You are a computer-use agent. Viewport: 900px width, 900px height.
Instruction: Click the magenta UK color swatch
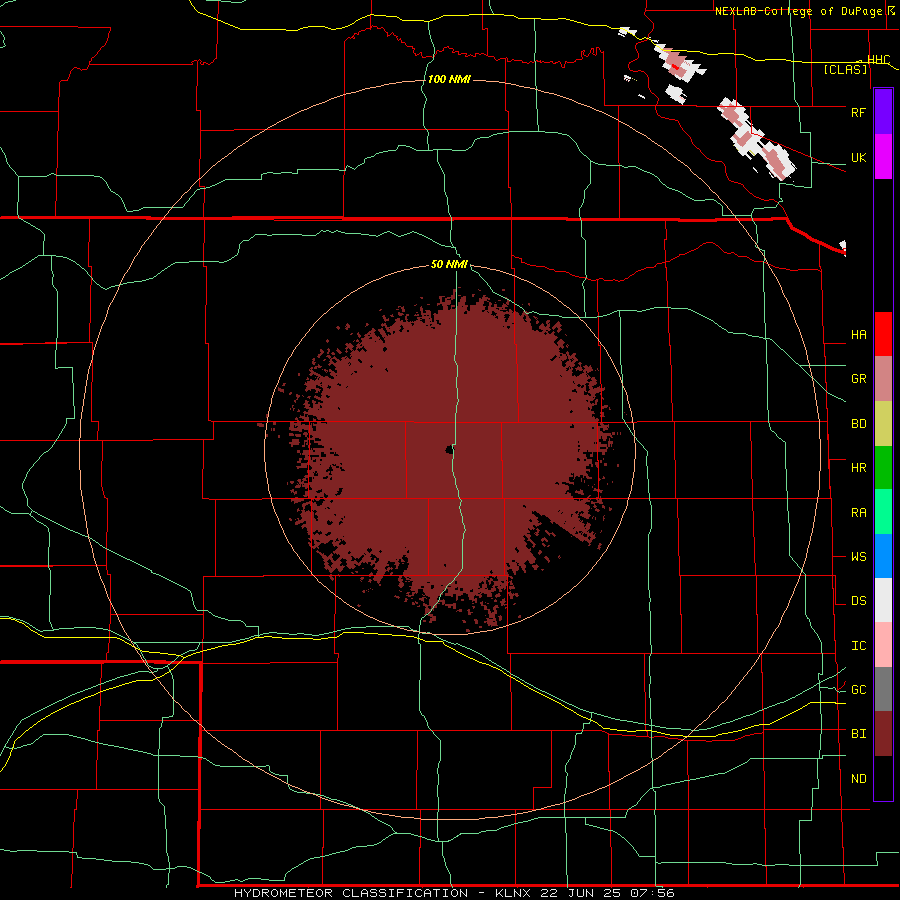pos(883,157)
